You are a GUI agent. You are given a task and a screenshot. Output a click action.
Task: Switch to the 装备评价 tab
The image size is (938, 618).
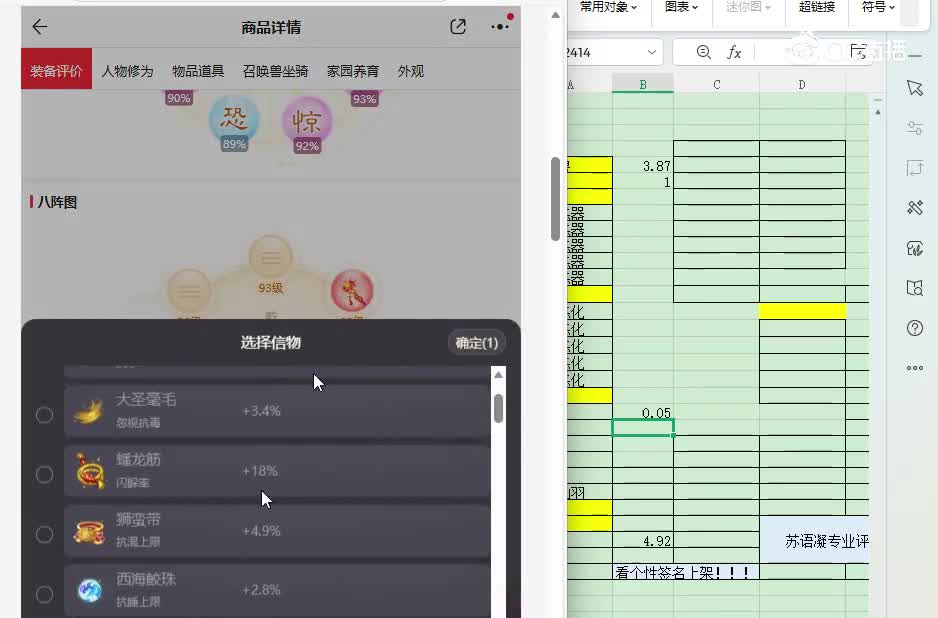pos(56,71)
